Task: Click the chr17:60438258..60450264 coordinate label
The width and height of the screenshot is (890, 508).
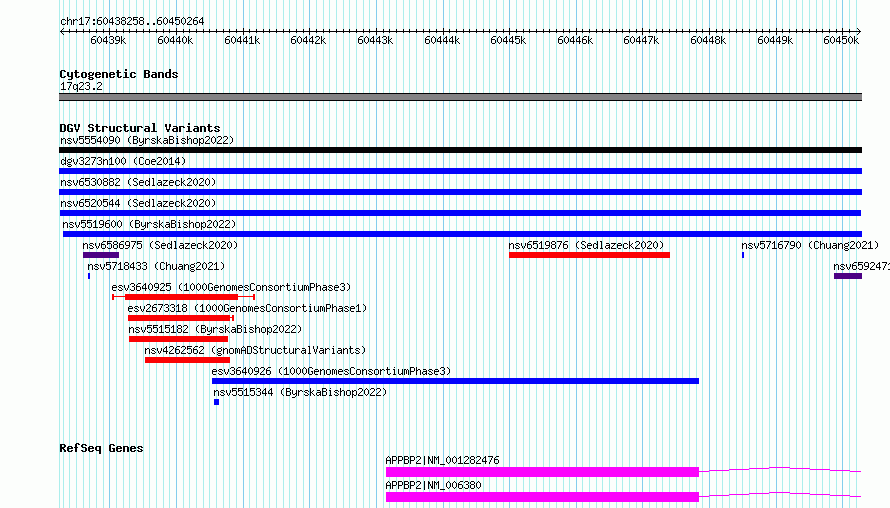Action: coord(132,22)
